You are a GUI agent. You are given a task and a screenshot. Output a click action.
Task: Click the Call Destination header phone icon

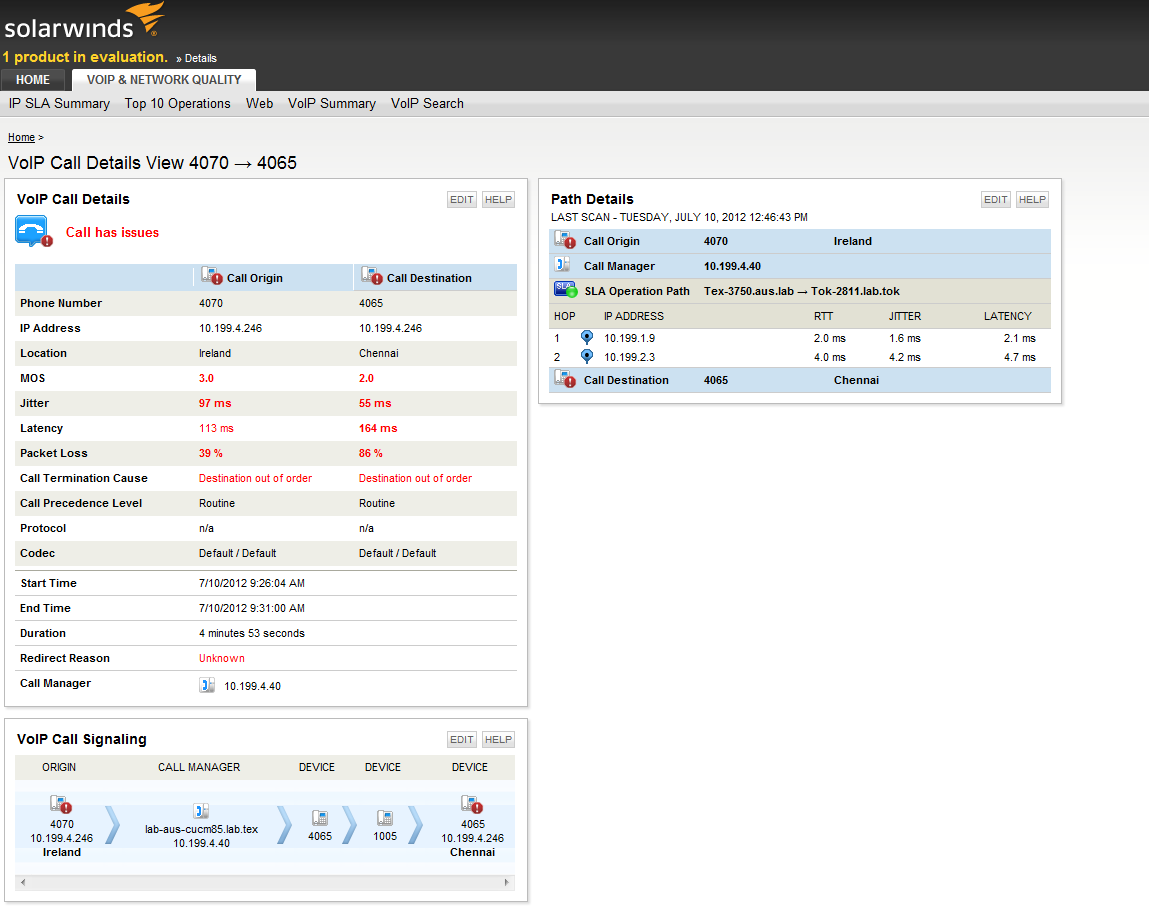372,276
